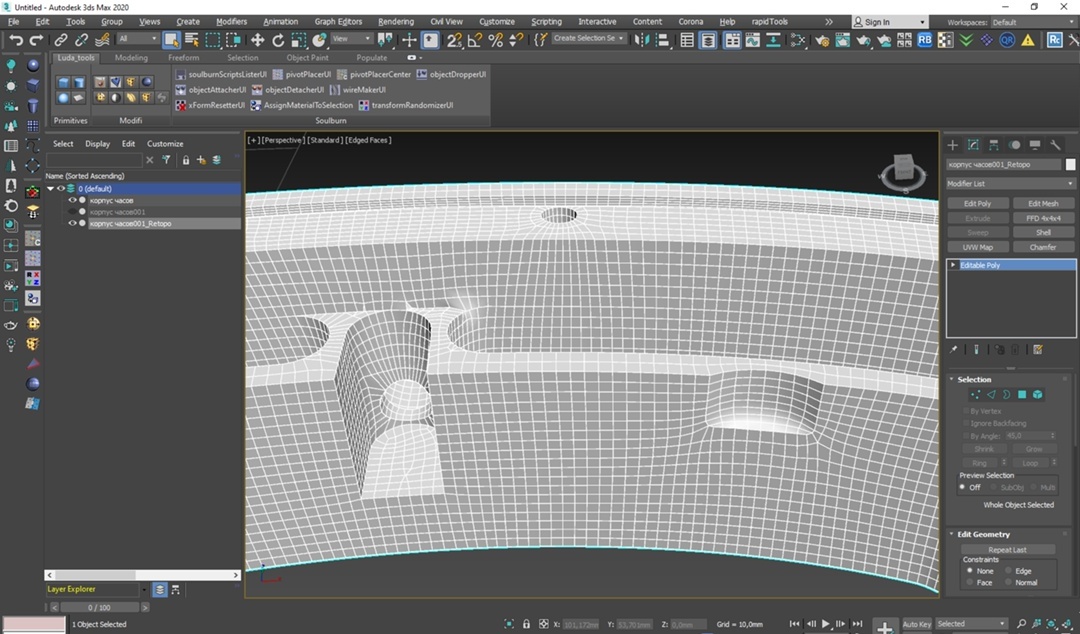Open the Workspaces Default dropdown
The height and width of the screenshot is (634, 1080).
(1033, 22)
